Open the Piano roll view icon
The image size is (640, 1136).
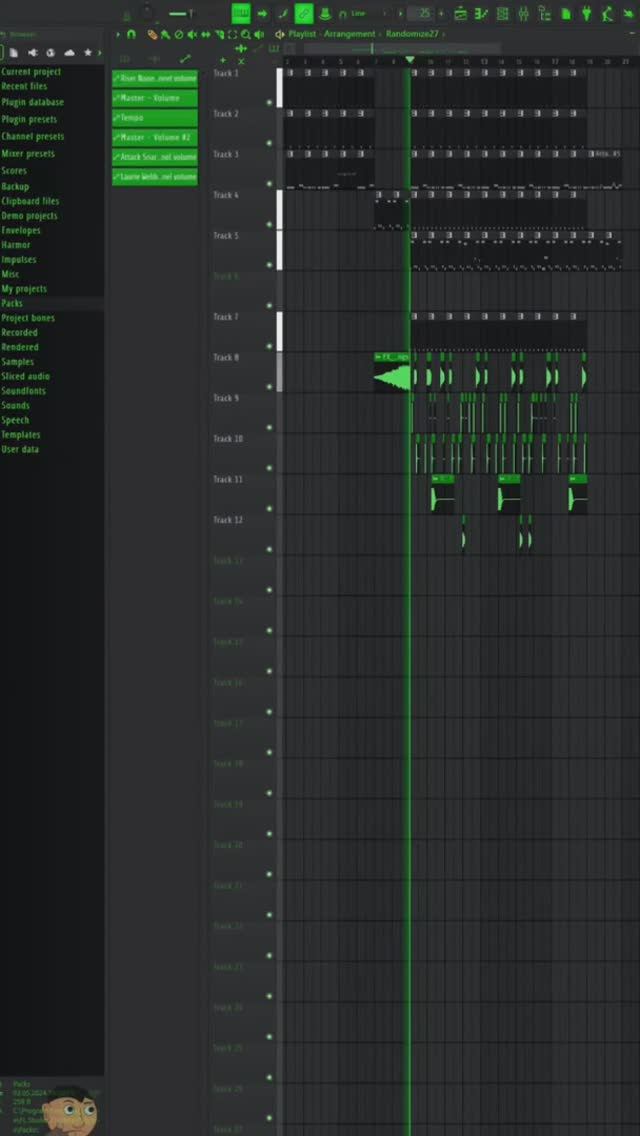481,14
